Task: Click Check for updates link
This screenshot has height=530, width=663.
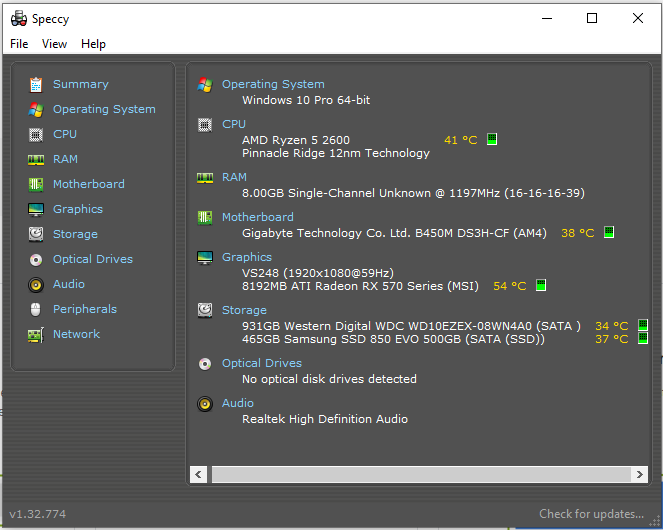Action: click(592, 514)
